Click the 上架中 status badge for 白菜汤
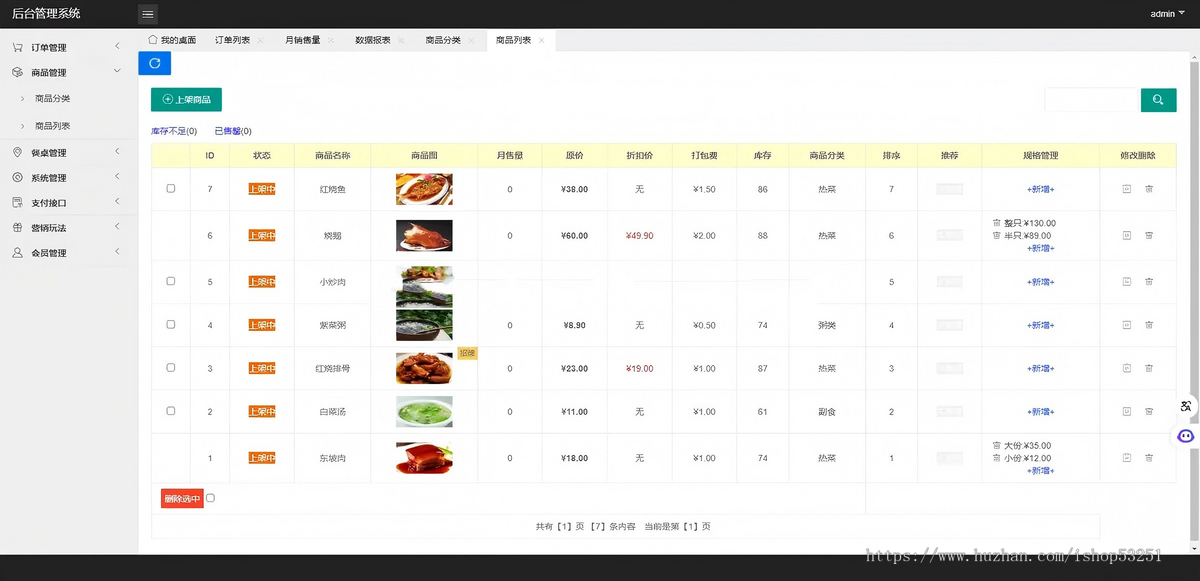 tap(261, 411)
